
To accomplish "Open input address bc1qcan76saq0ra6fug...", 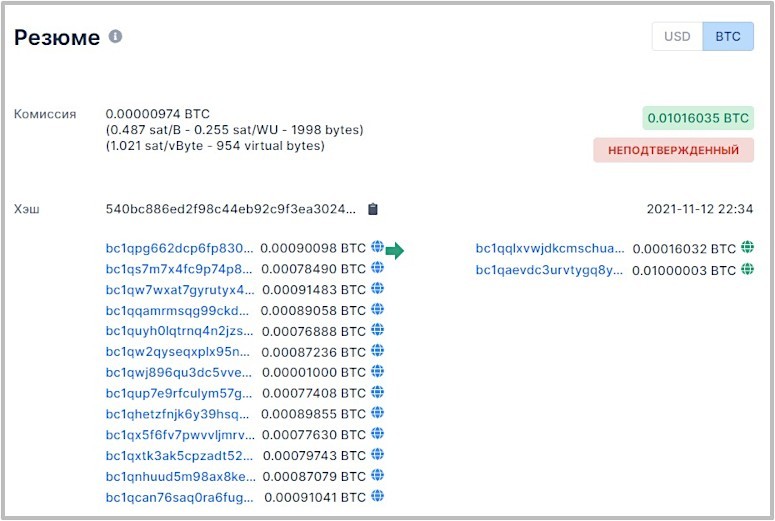I will point(179,497).
